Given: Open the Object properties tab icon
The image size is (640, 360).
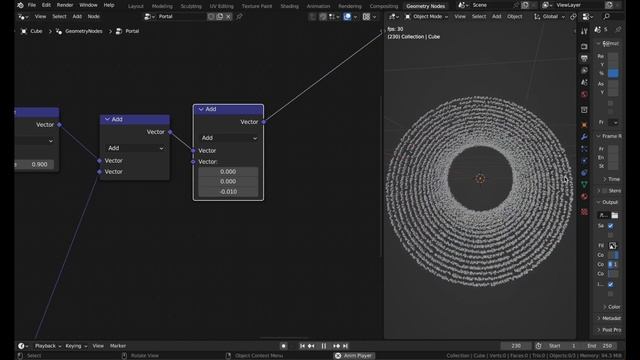Looking at the screenshot, I should pos(584,125).
